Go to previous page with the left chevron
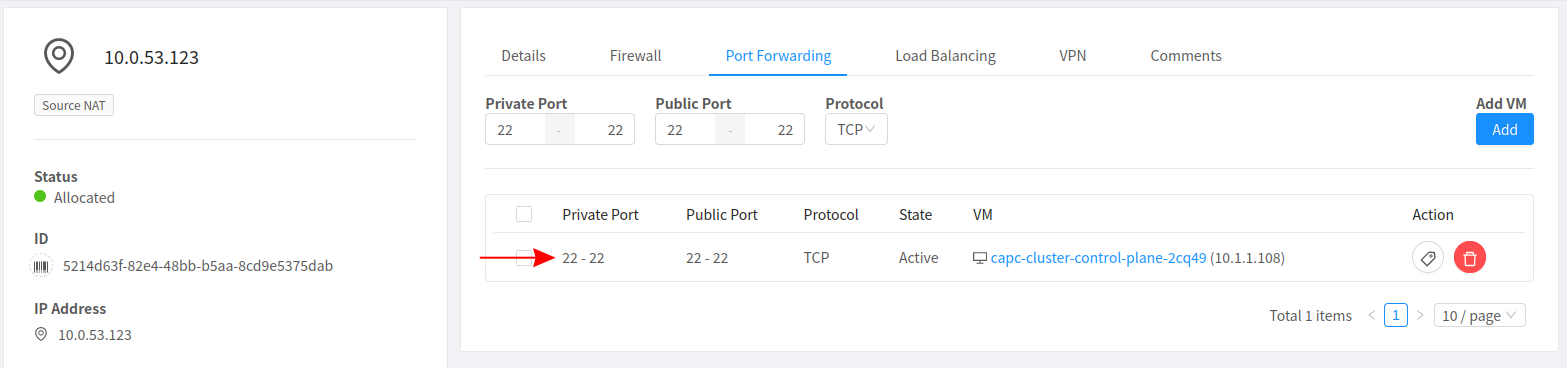This screenshot has width=1567, height=368. (x=1372, y=315)
